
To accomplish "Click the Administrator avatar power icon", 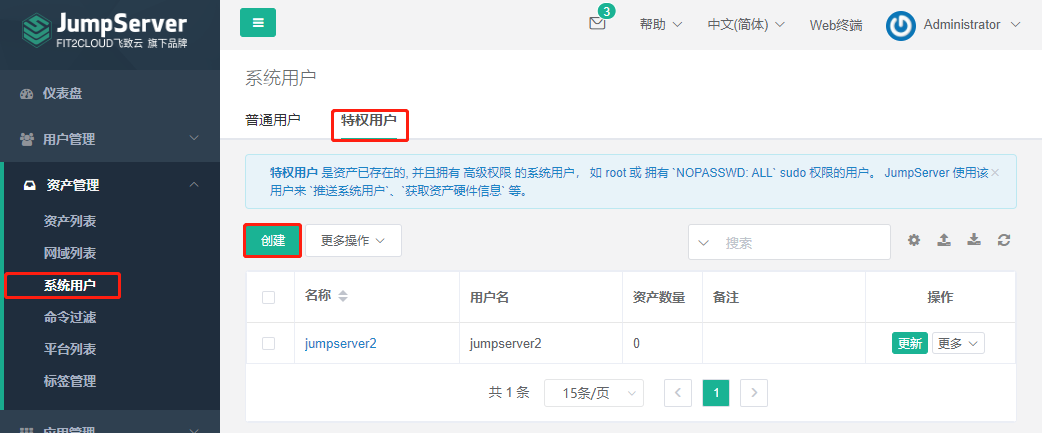I will pyautogui.click(x=900, y=25).
